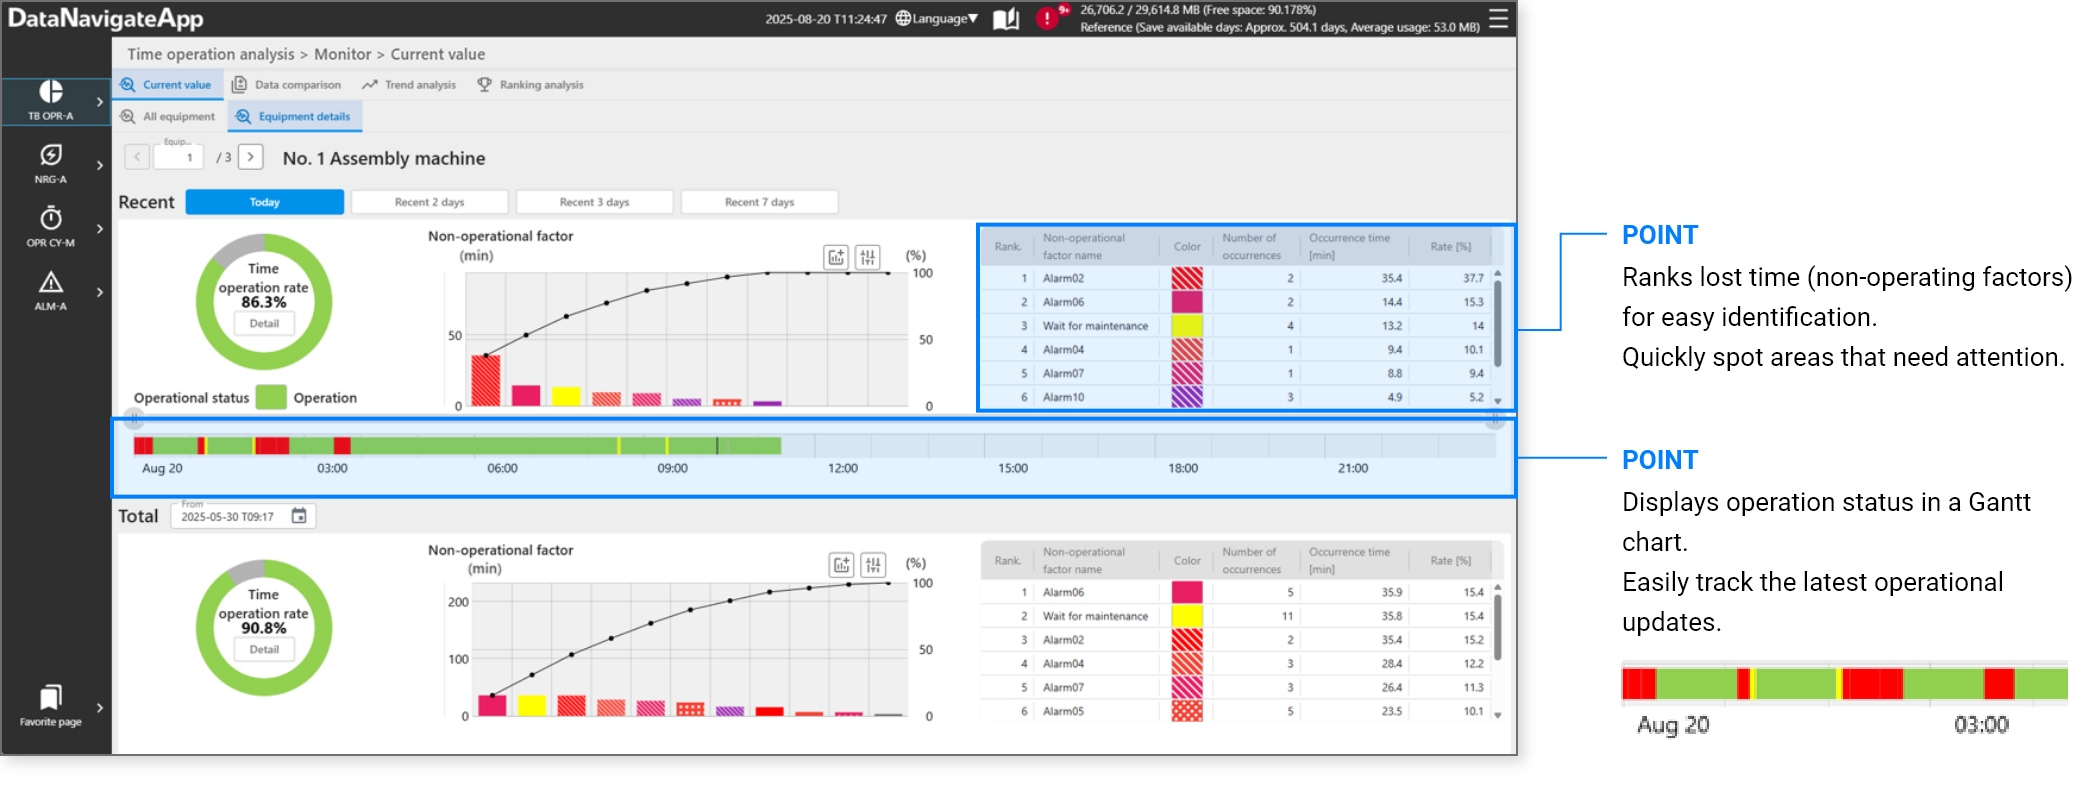
Task: Click Detail button in Recent operation rate
Action: [264, 324]
